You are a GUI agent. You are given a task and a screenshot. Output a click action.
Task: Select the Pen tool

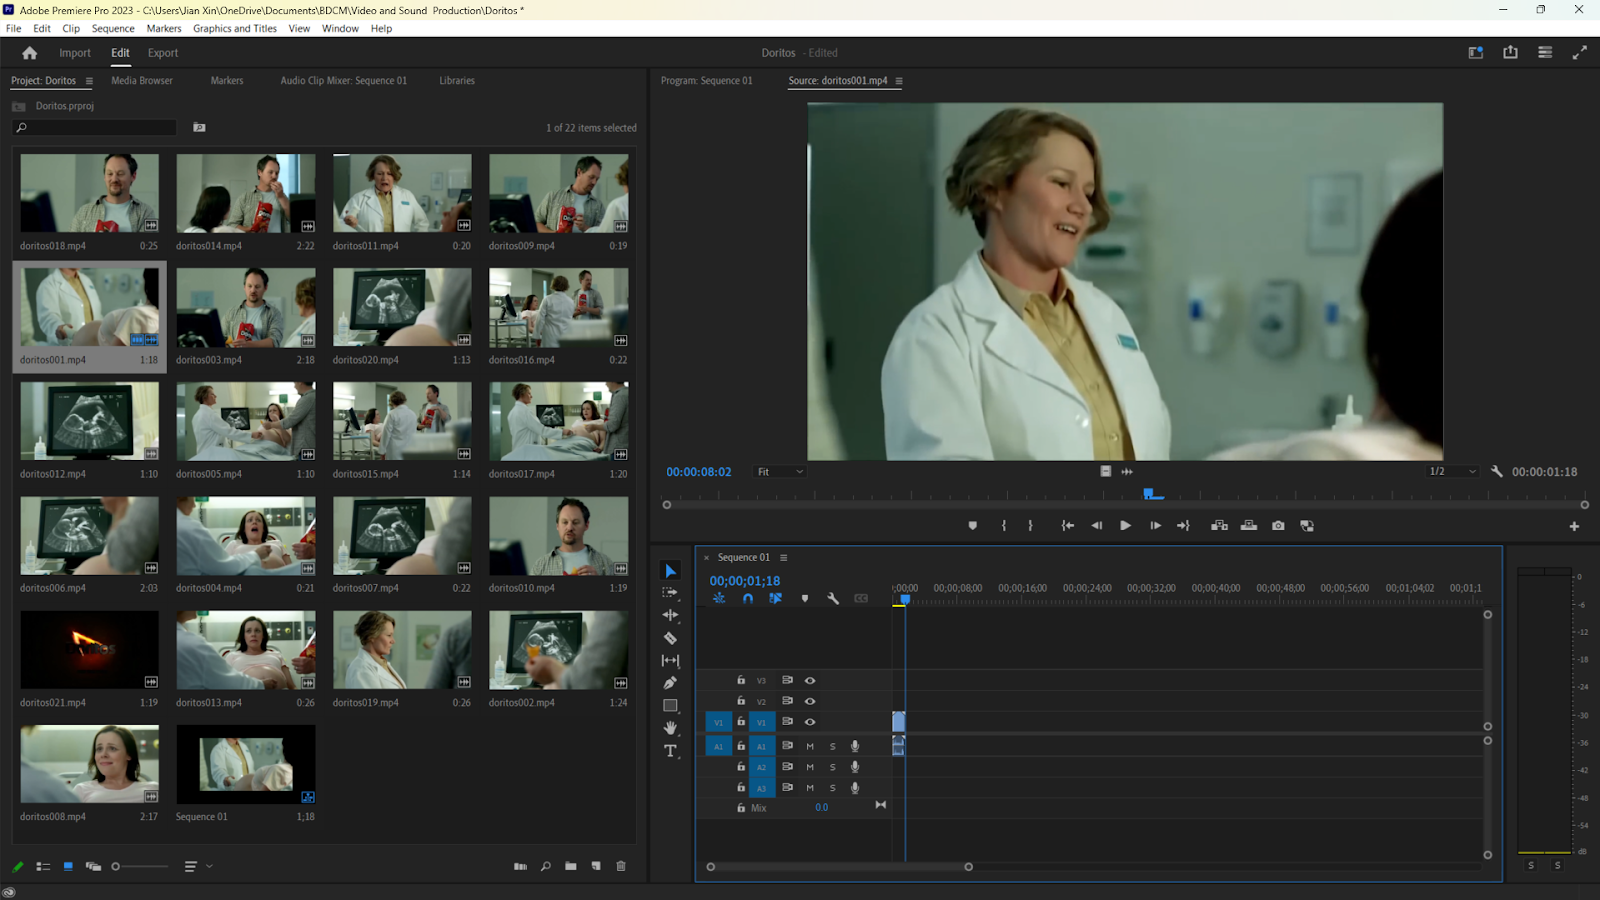[x=670, y=683]
